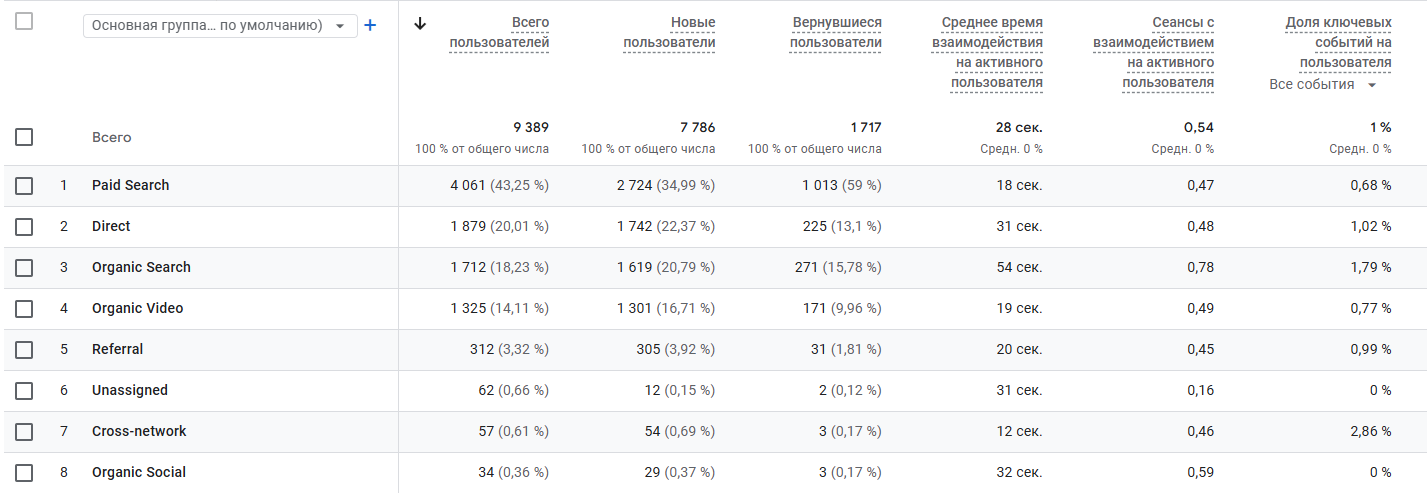Enable the Cross-network row checkbox

24,432
